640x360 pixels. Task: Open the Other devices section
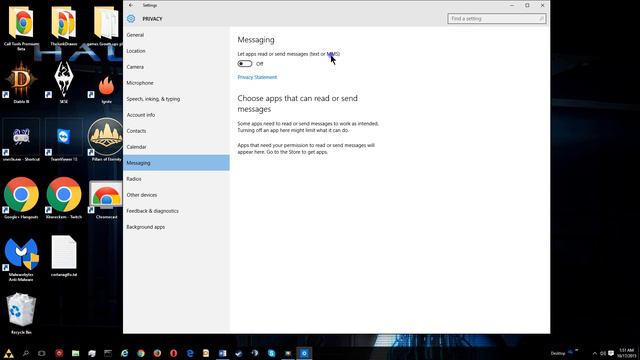pos(176,195)
